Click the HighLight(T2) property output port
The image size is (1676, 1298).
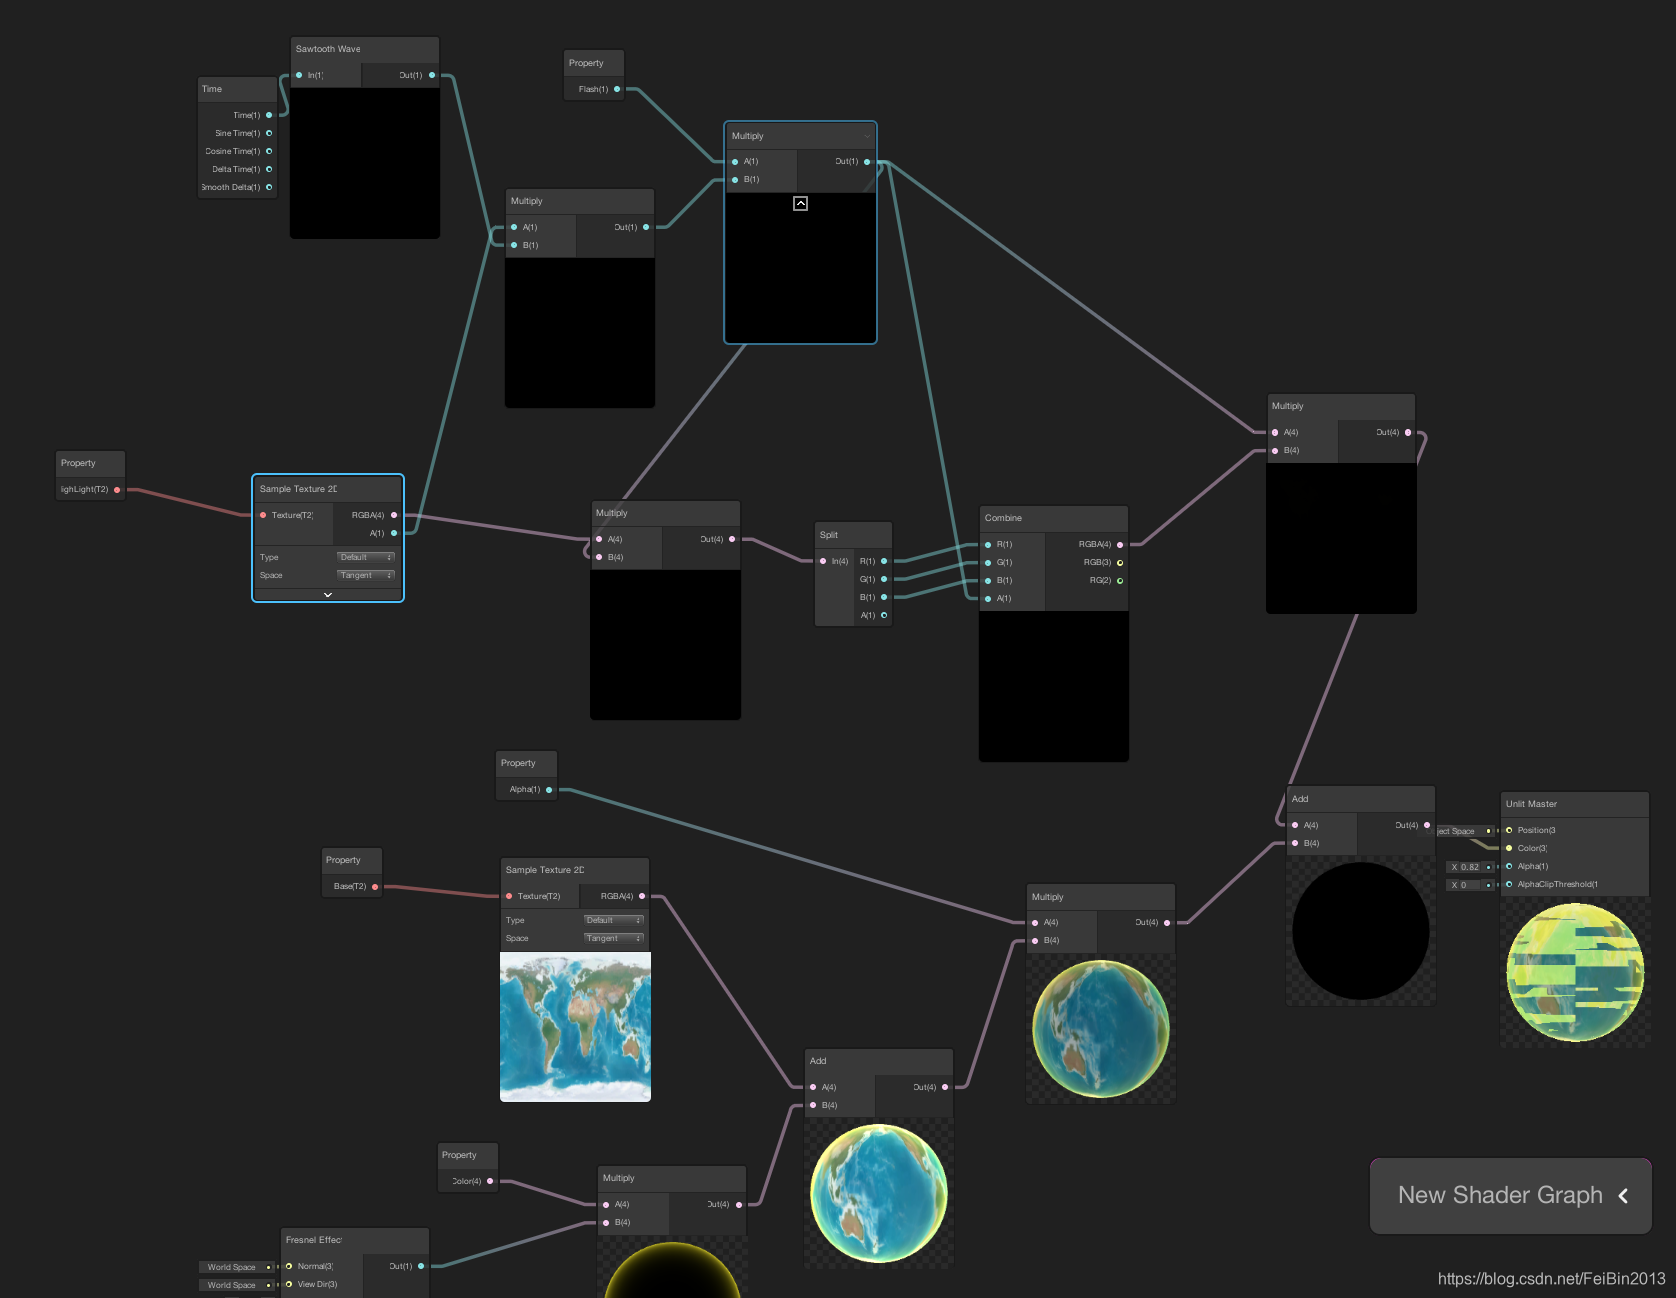[117, 489]
